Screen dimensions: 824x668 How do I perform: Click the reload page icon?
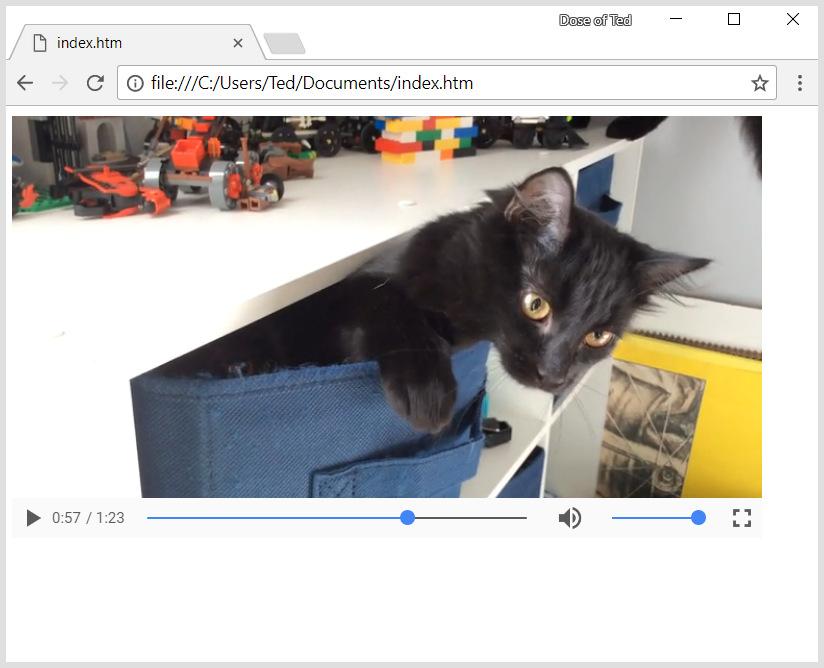(95, 83)
